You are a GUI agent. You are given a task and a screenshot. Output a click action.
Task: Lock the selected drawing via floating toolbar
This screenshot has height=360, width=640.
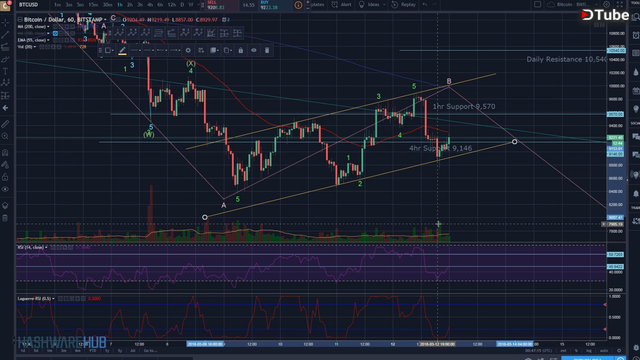pyautogui.click(x=241, y=50)
